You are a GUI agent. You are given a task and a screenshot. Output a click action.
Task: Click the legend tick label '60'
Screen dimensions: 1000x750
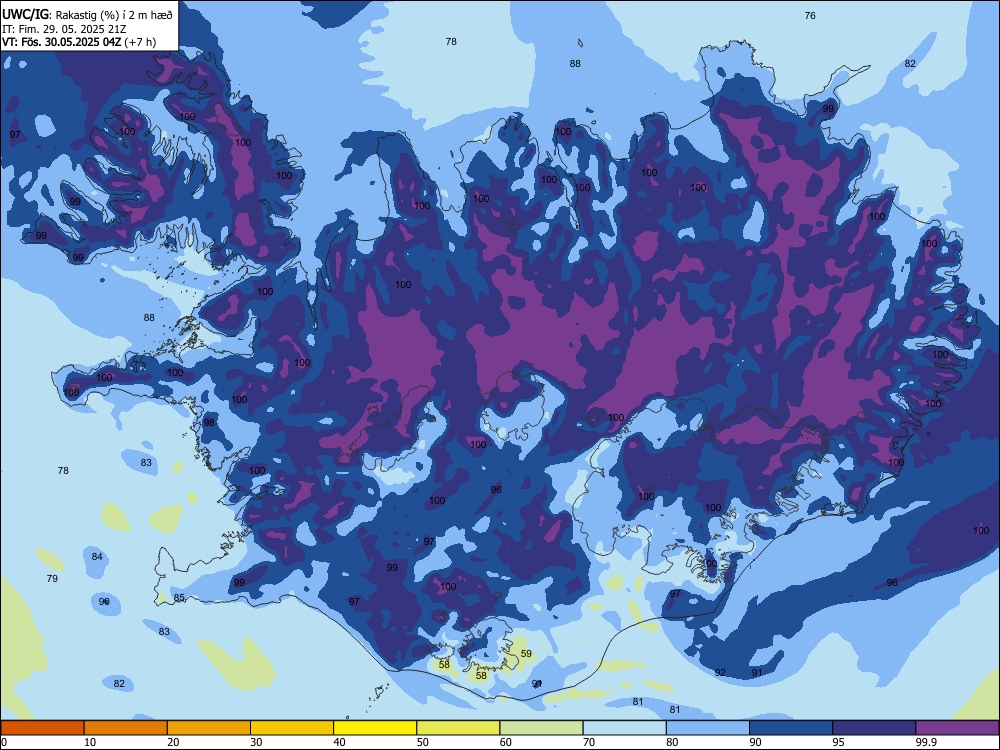point(506,742)
